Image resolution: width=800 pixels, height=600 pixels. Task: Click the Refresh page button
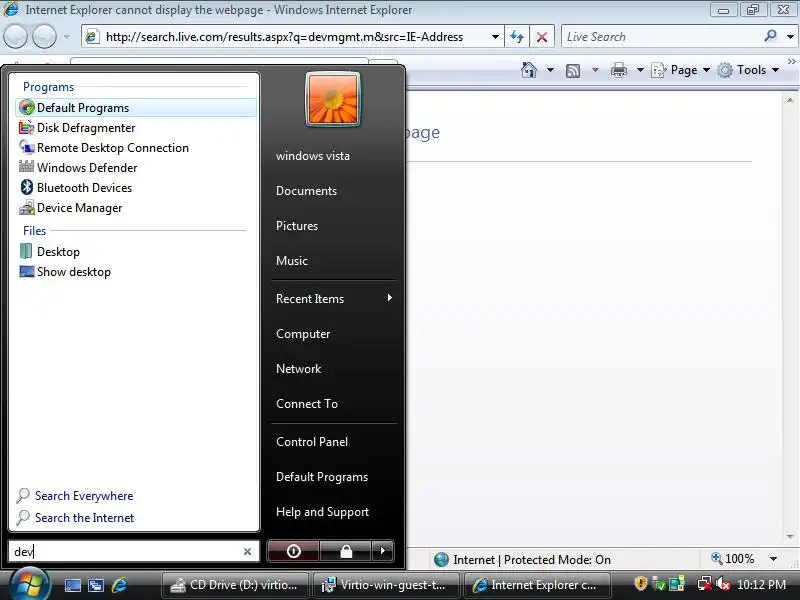517,37
